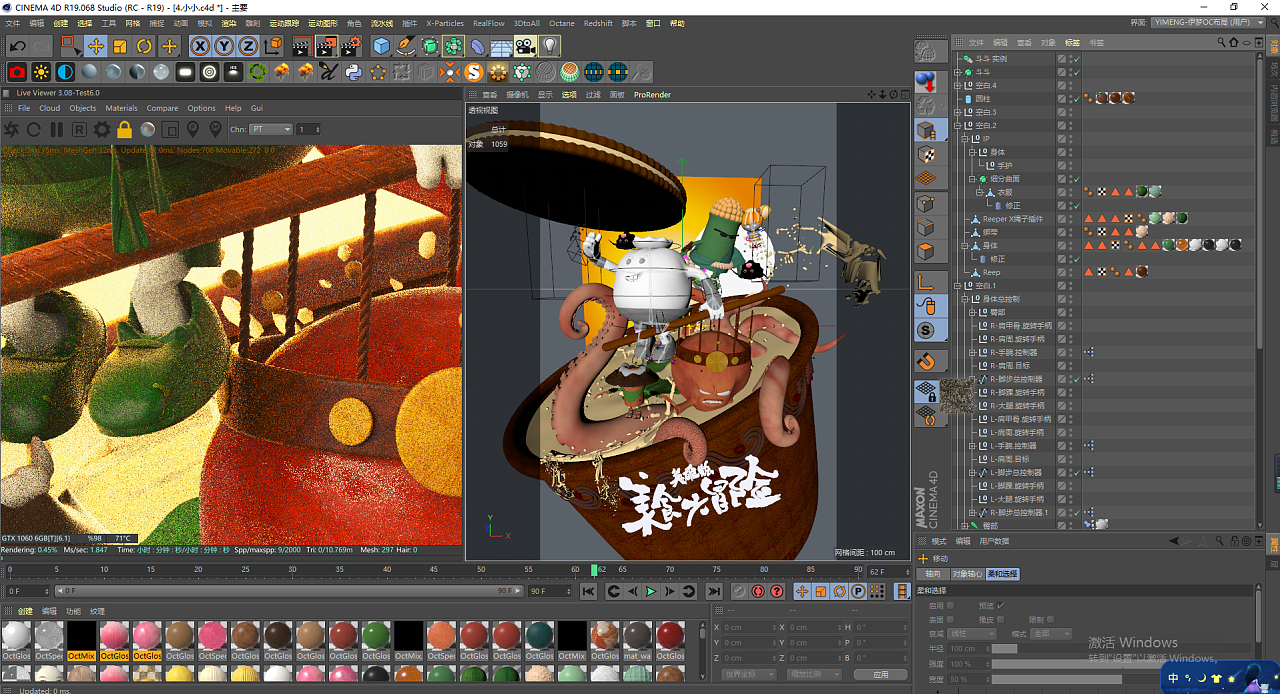Play the animation forward

[651, 592]
